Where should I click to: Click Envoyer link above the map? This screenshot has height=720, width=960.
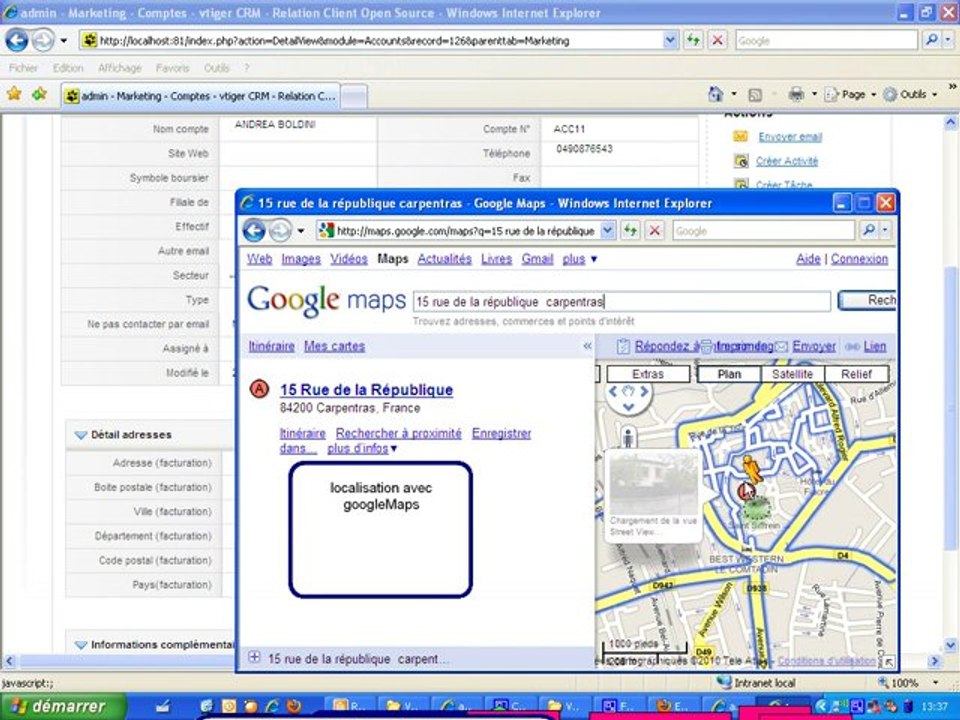pos(814,347)
